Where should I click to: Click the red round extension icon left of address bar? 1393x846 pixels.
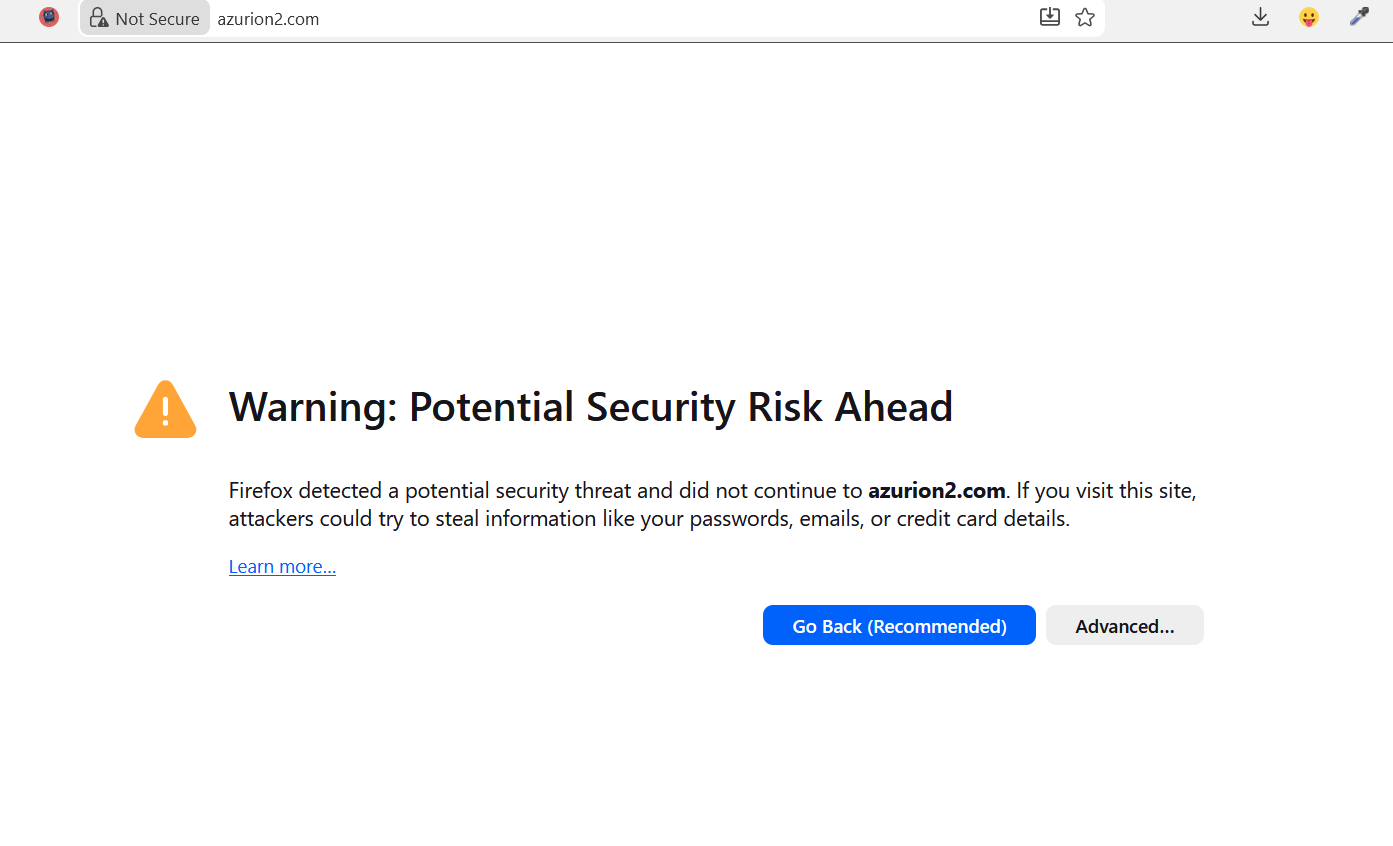pos(49,17)
